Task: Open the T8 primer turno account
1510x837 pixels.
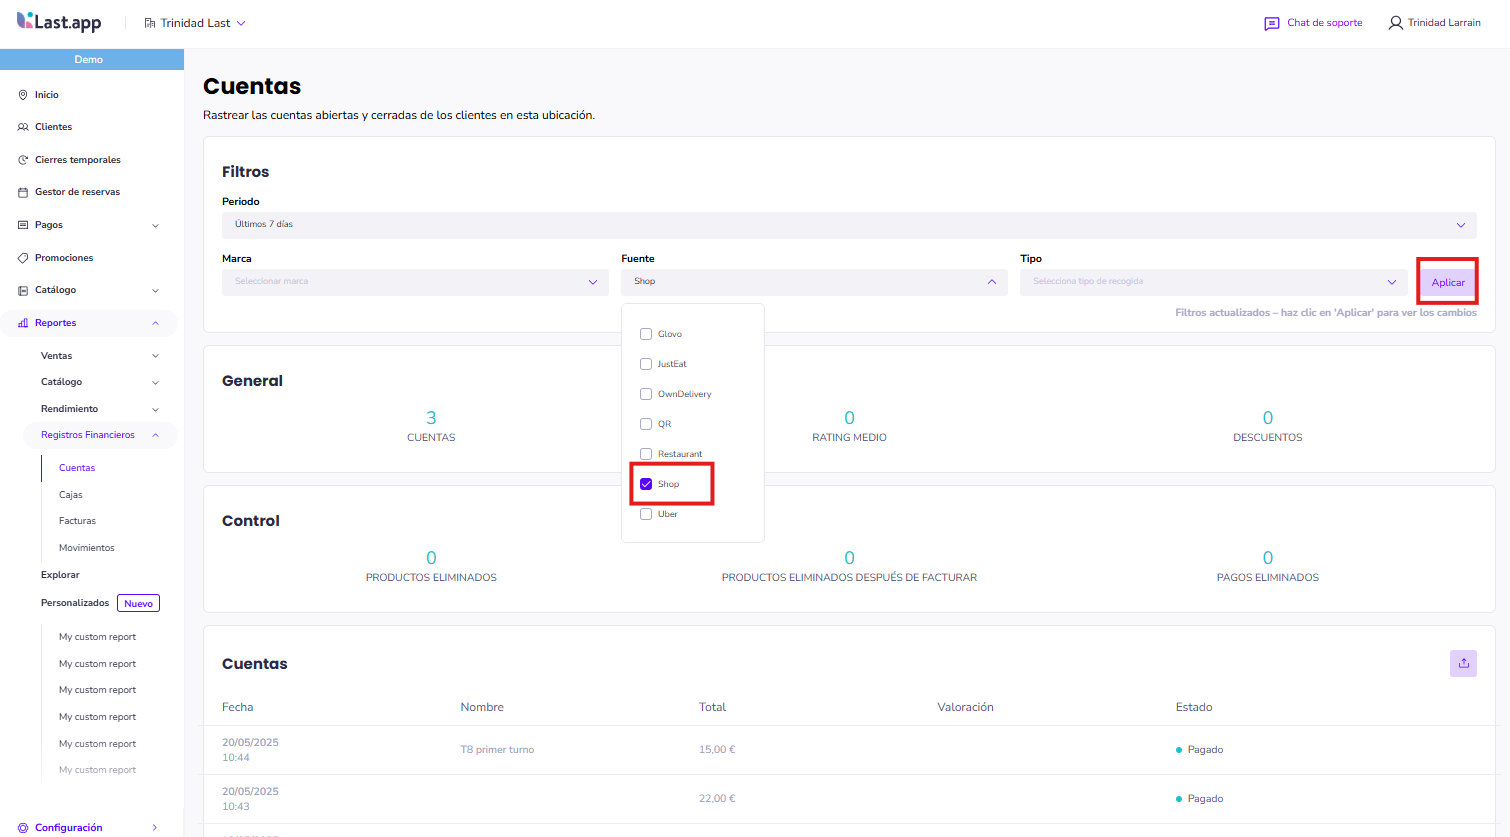Action: [497, 750]
